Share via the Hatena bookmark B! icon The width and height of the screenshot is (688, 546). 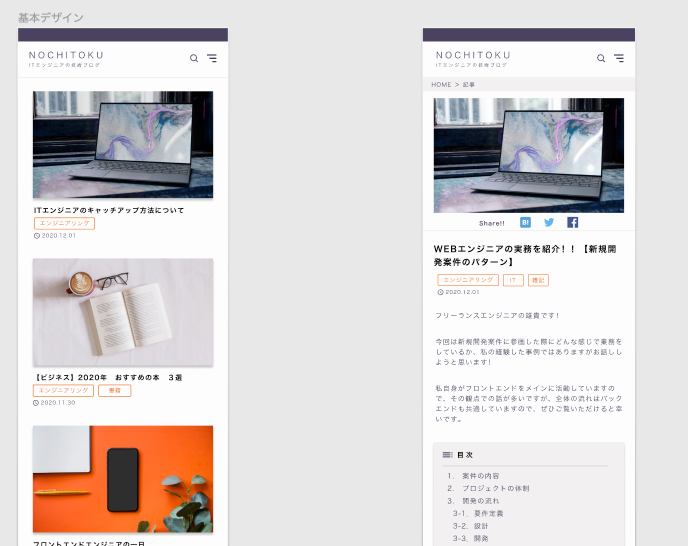tap(525, 223)
